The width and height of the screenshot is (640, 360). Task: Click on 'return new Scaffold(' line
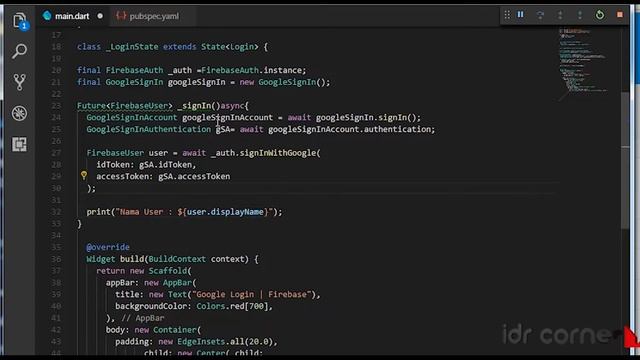pyautogui.click(x=144, y=271)
